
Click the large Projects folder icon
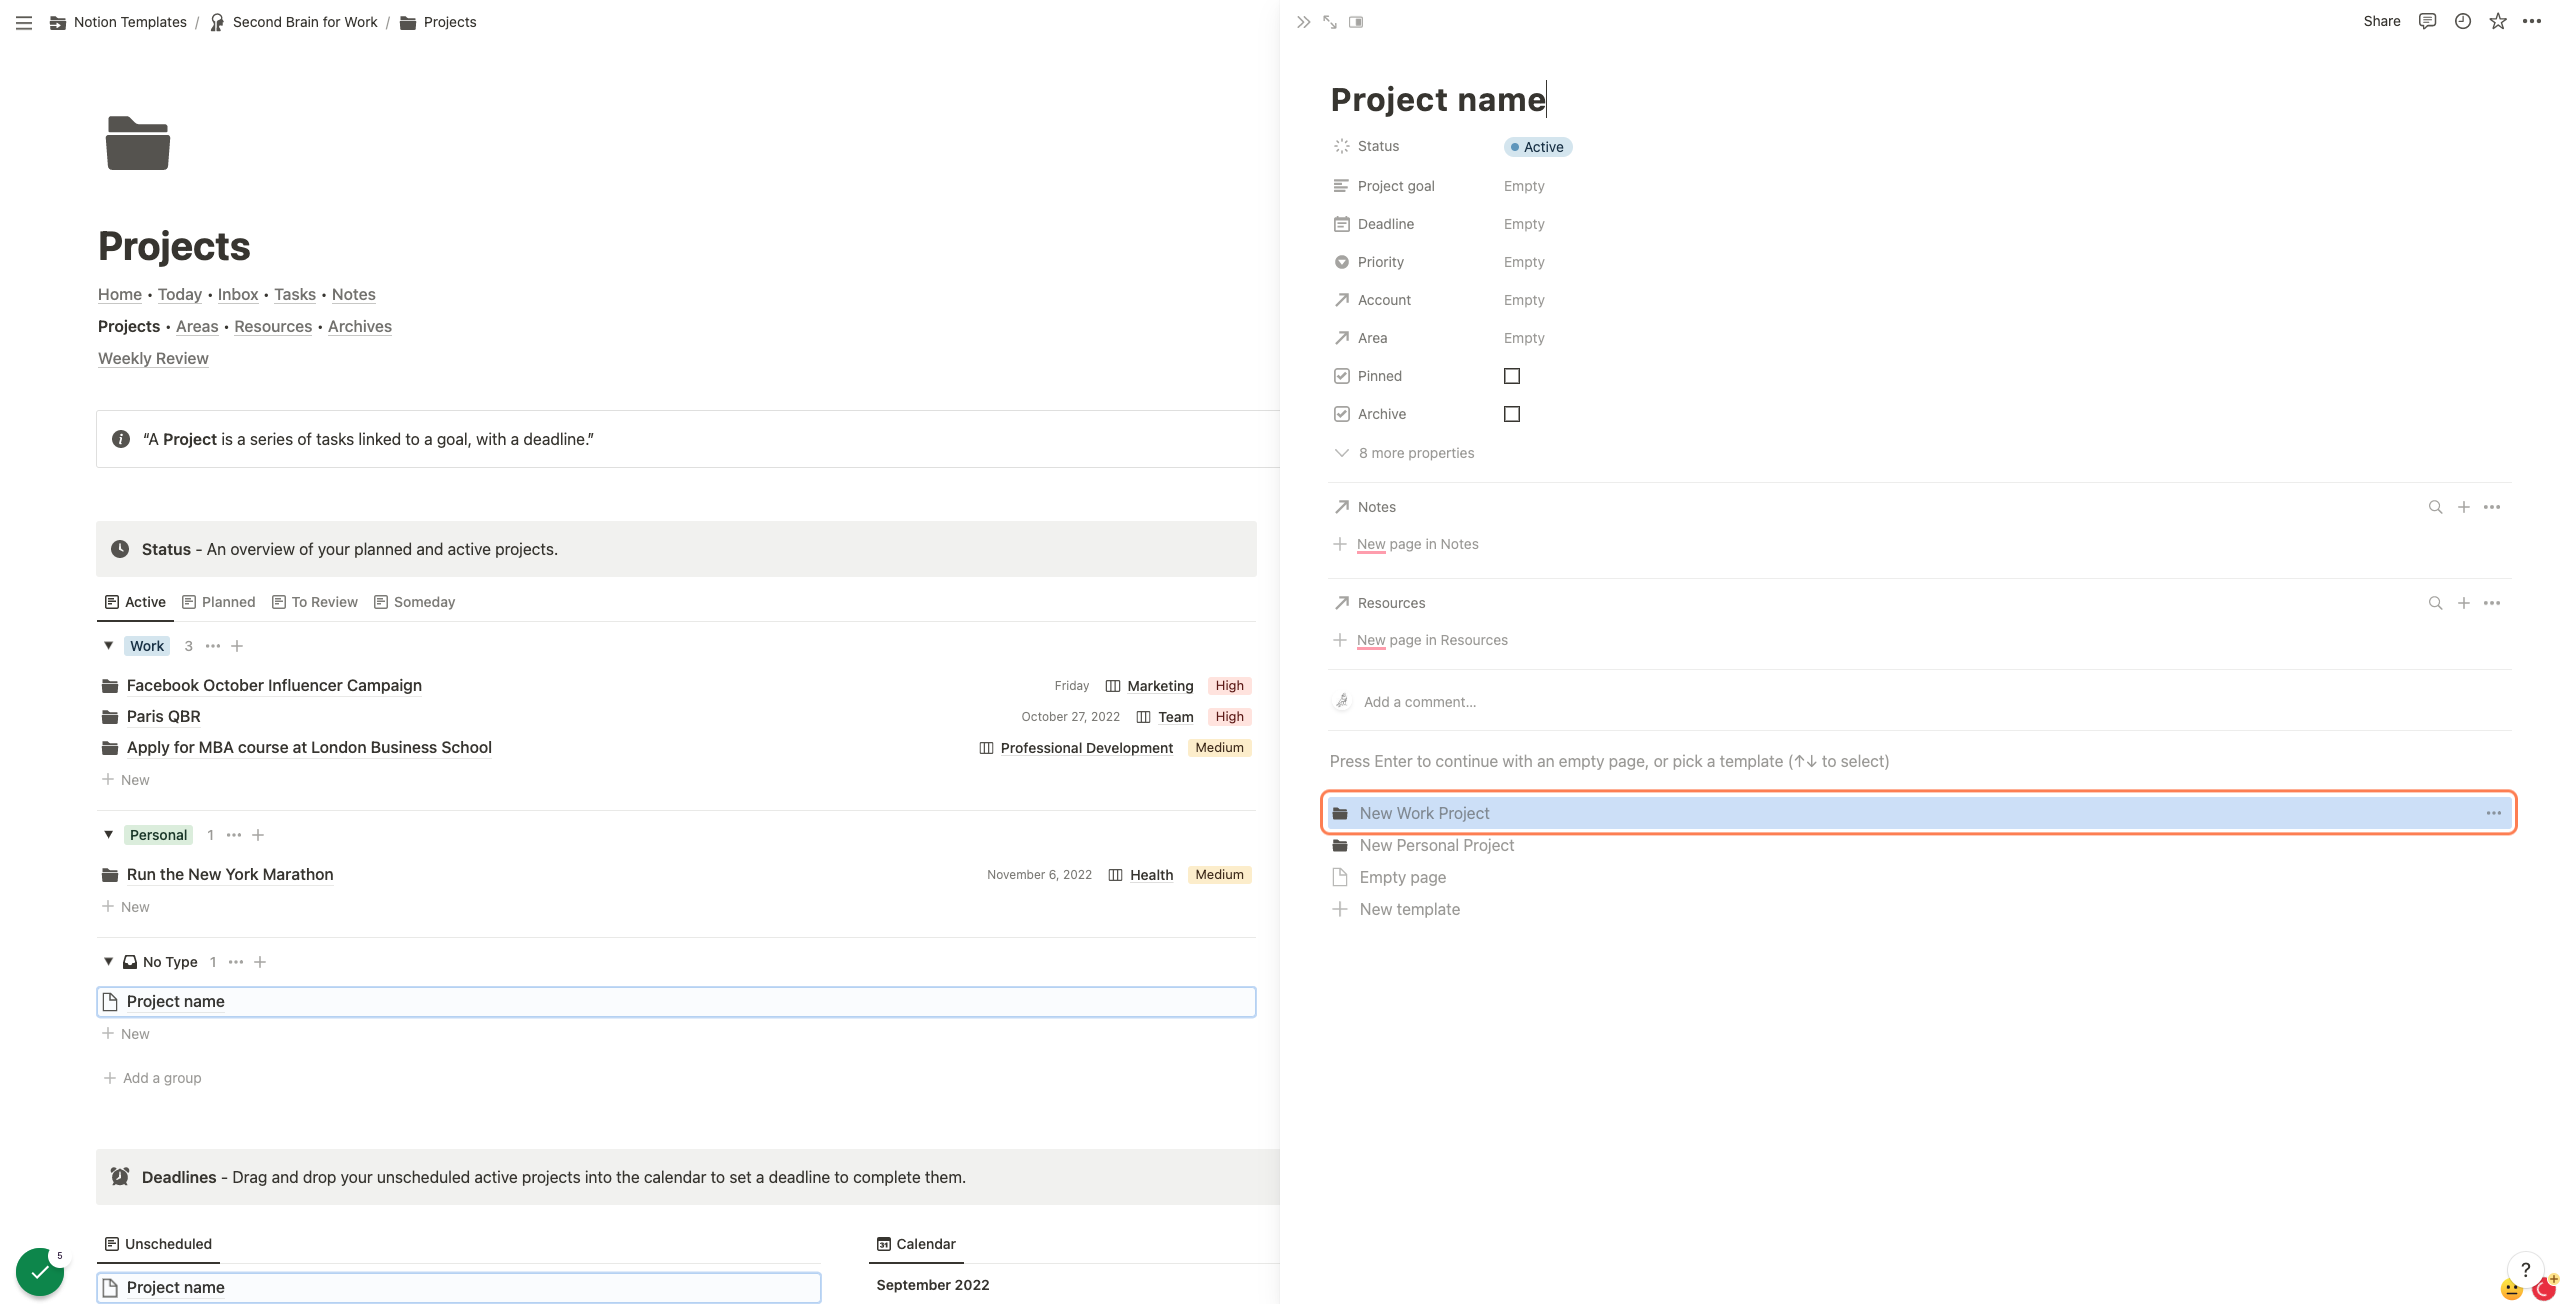tap(138, 143)
